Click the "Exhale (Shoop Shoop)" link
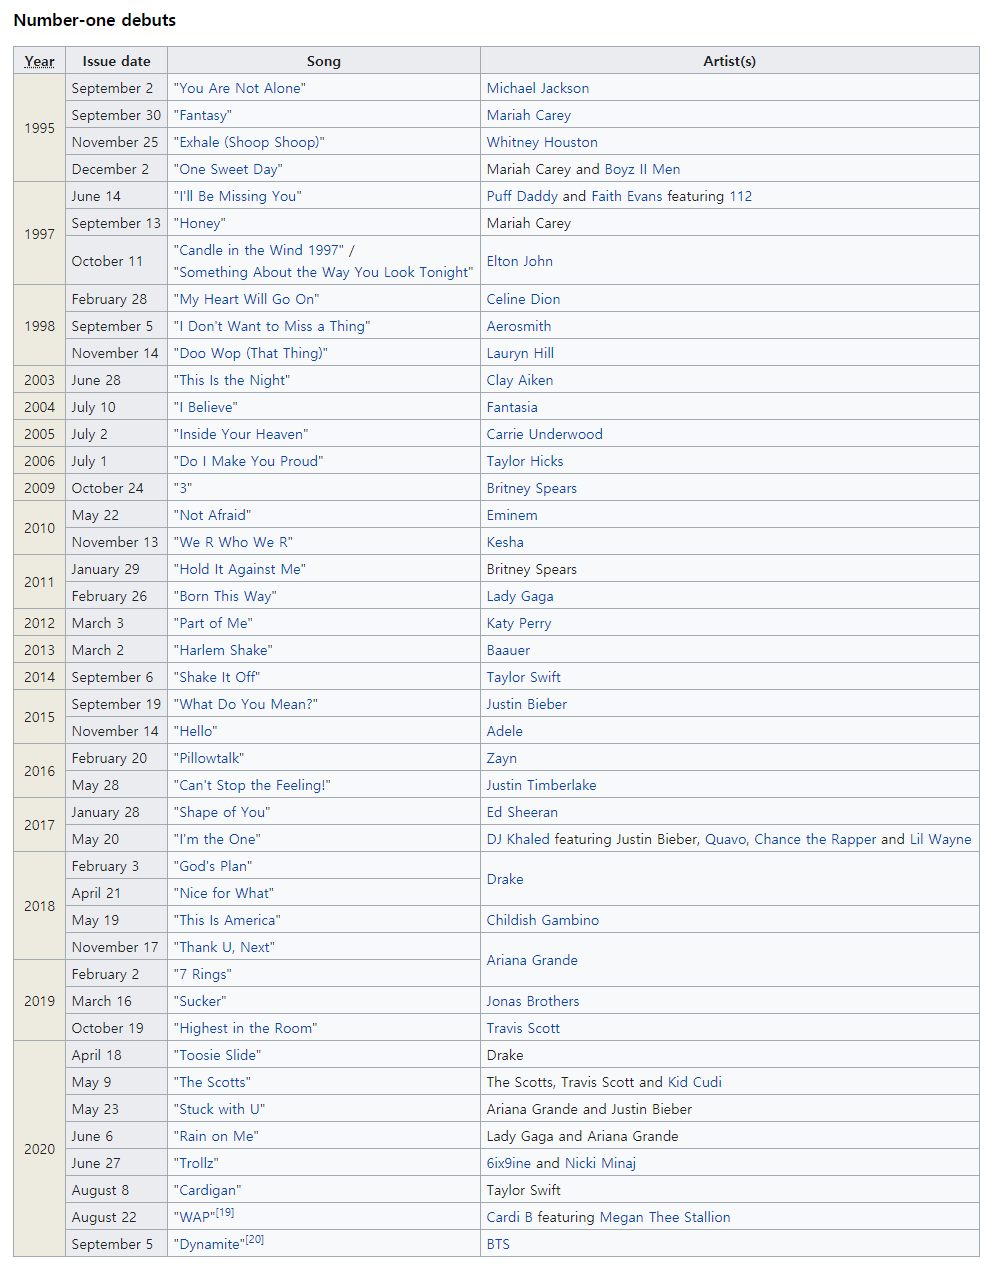The image size is (998, 1266). click(250, 142)
